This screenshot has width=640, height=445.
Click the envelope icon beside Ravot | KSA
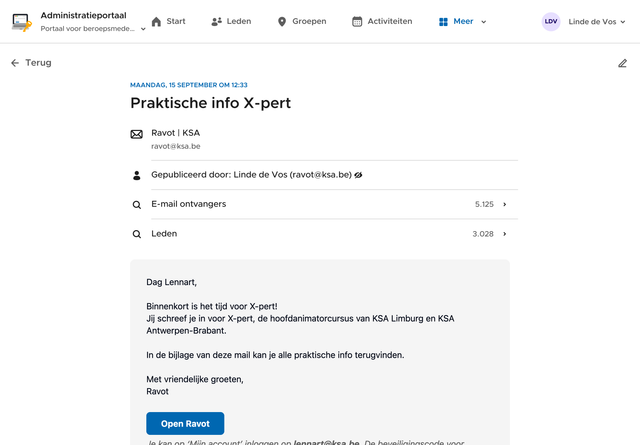[x=137, y=134]
